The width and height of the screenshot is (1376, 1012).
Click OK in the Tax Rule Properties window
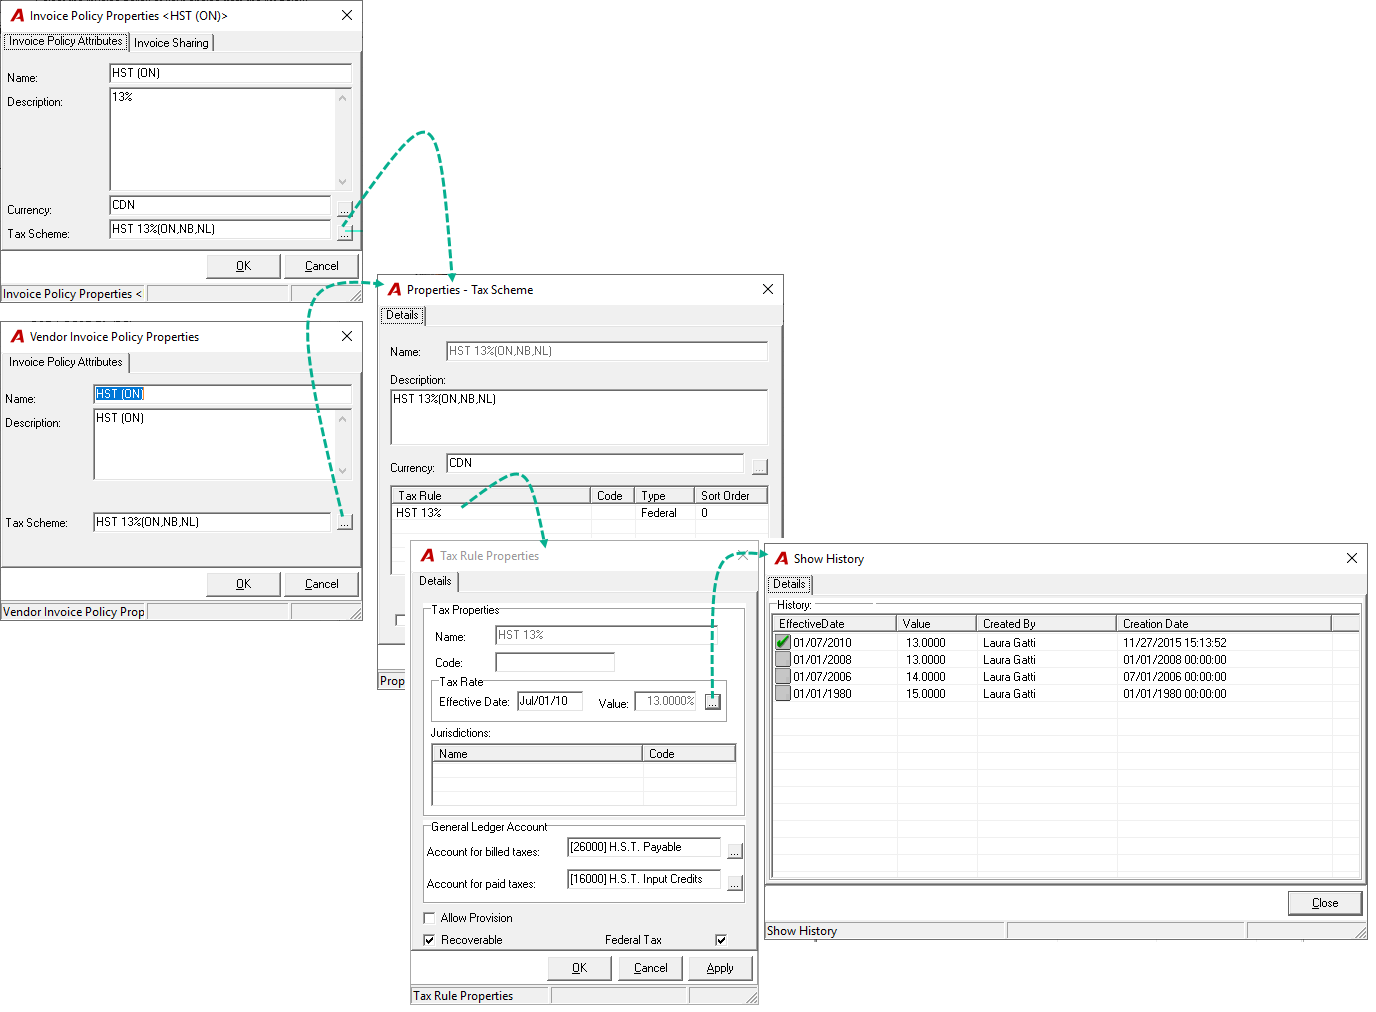click(x=579, y=968)
